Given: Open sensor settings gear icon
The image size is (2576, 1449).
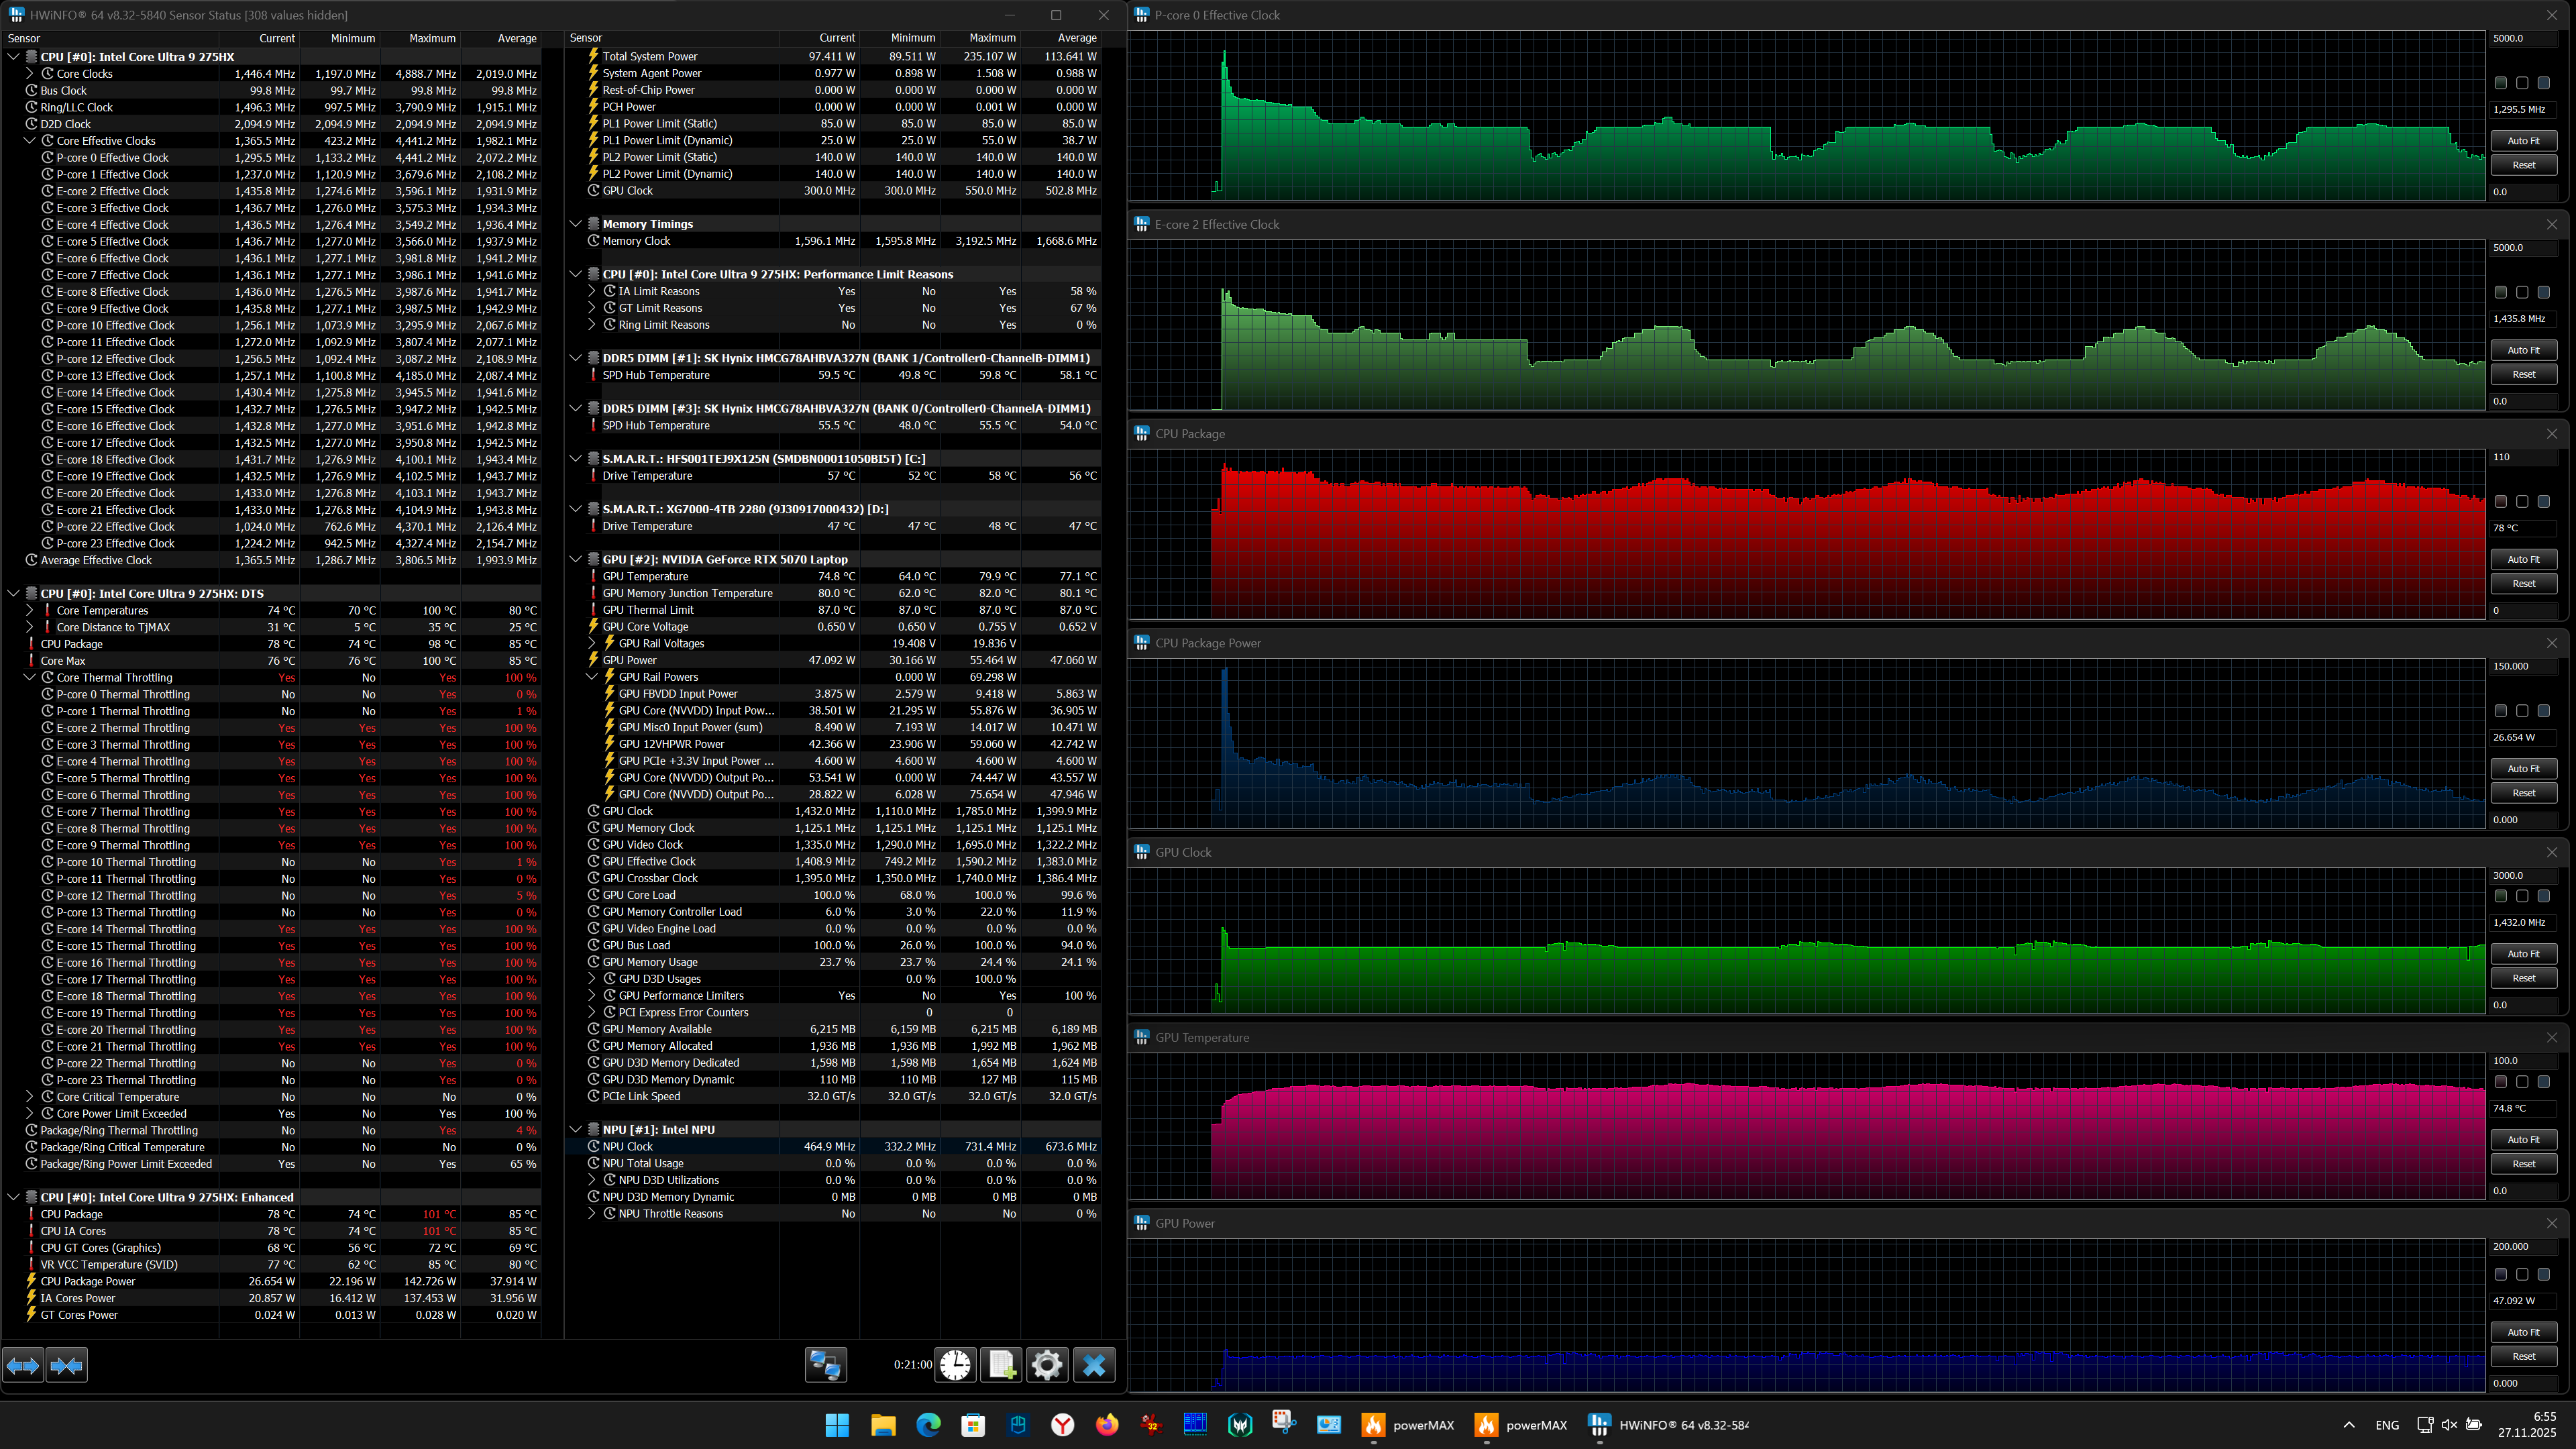Looking at the screenshot, I should tap(1047, 1365).
